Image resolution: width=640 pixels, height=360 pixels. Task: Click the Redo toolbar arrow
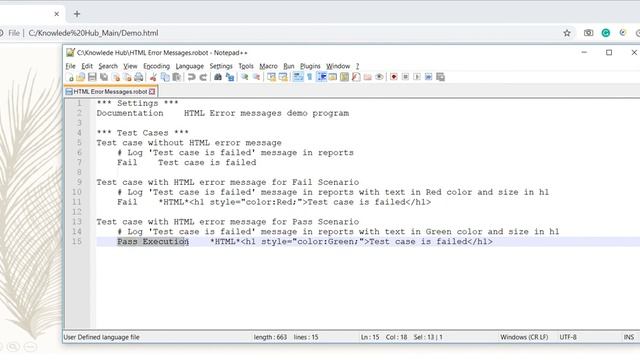[203, 77]
